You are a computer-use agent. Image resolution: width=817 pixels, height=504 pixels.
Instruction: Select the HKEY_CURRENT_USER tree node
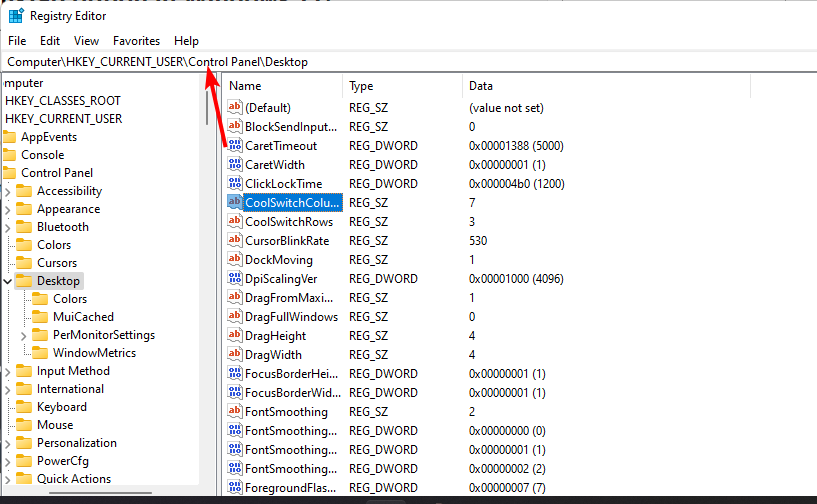tap(64, 119)
